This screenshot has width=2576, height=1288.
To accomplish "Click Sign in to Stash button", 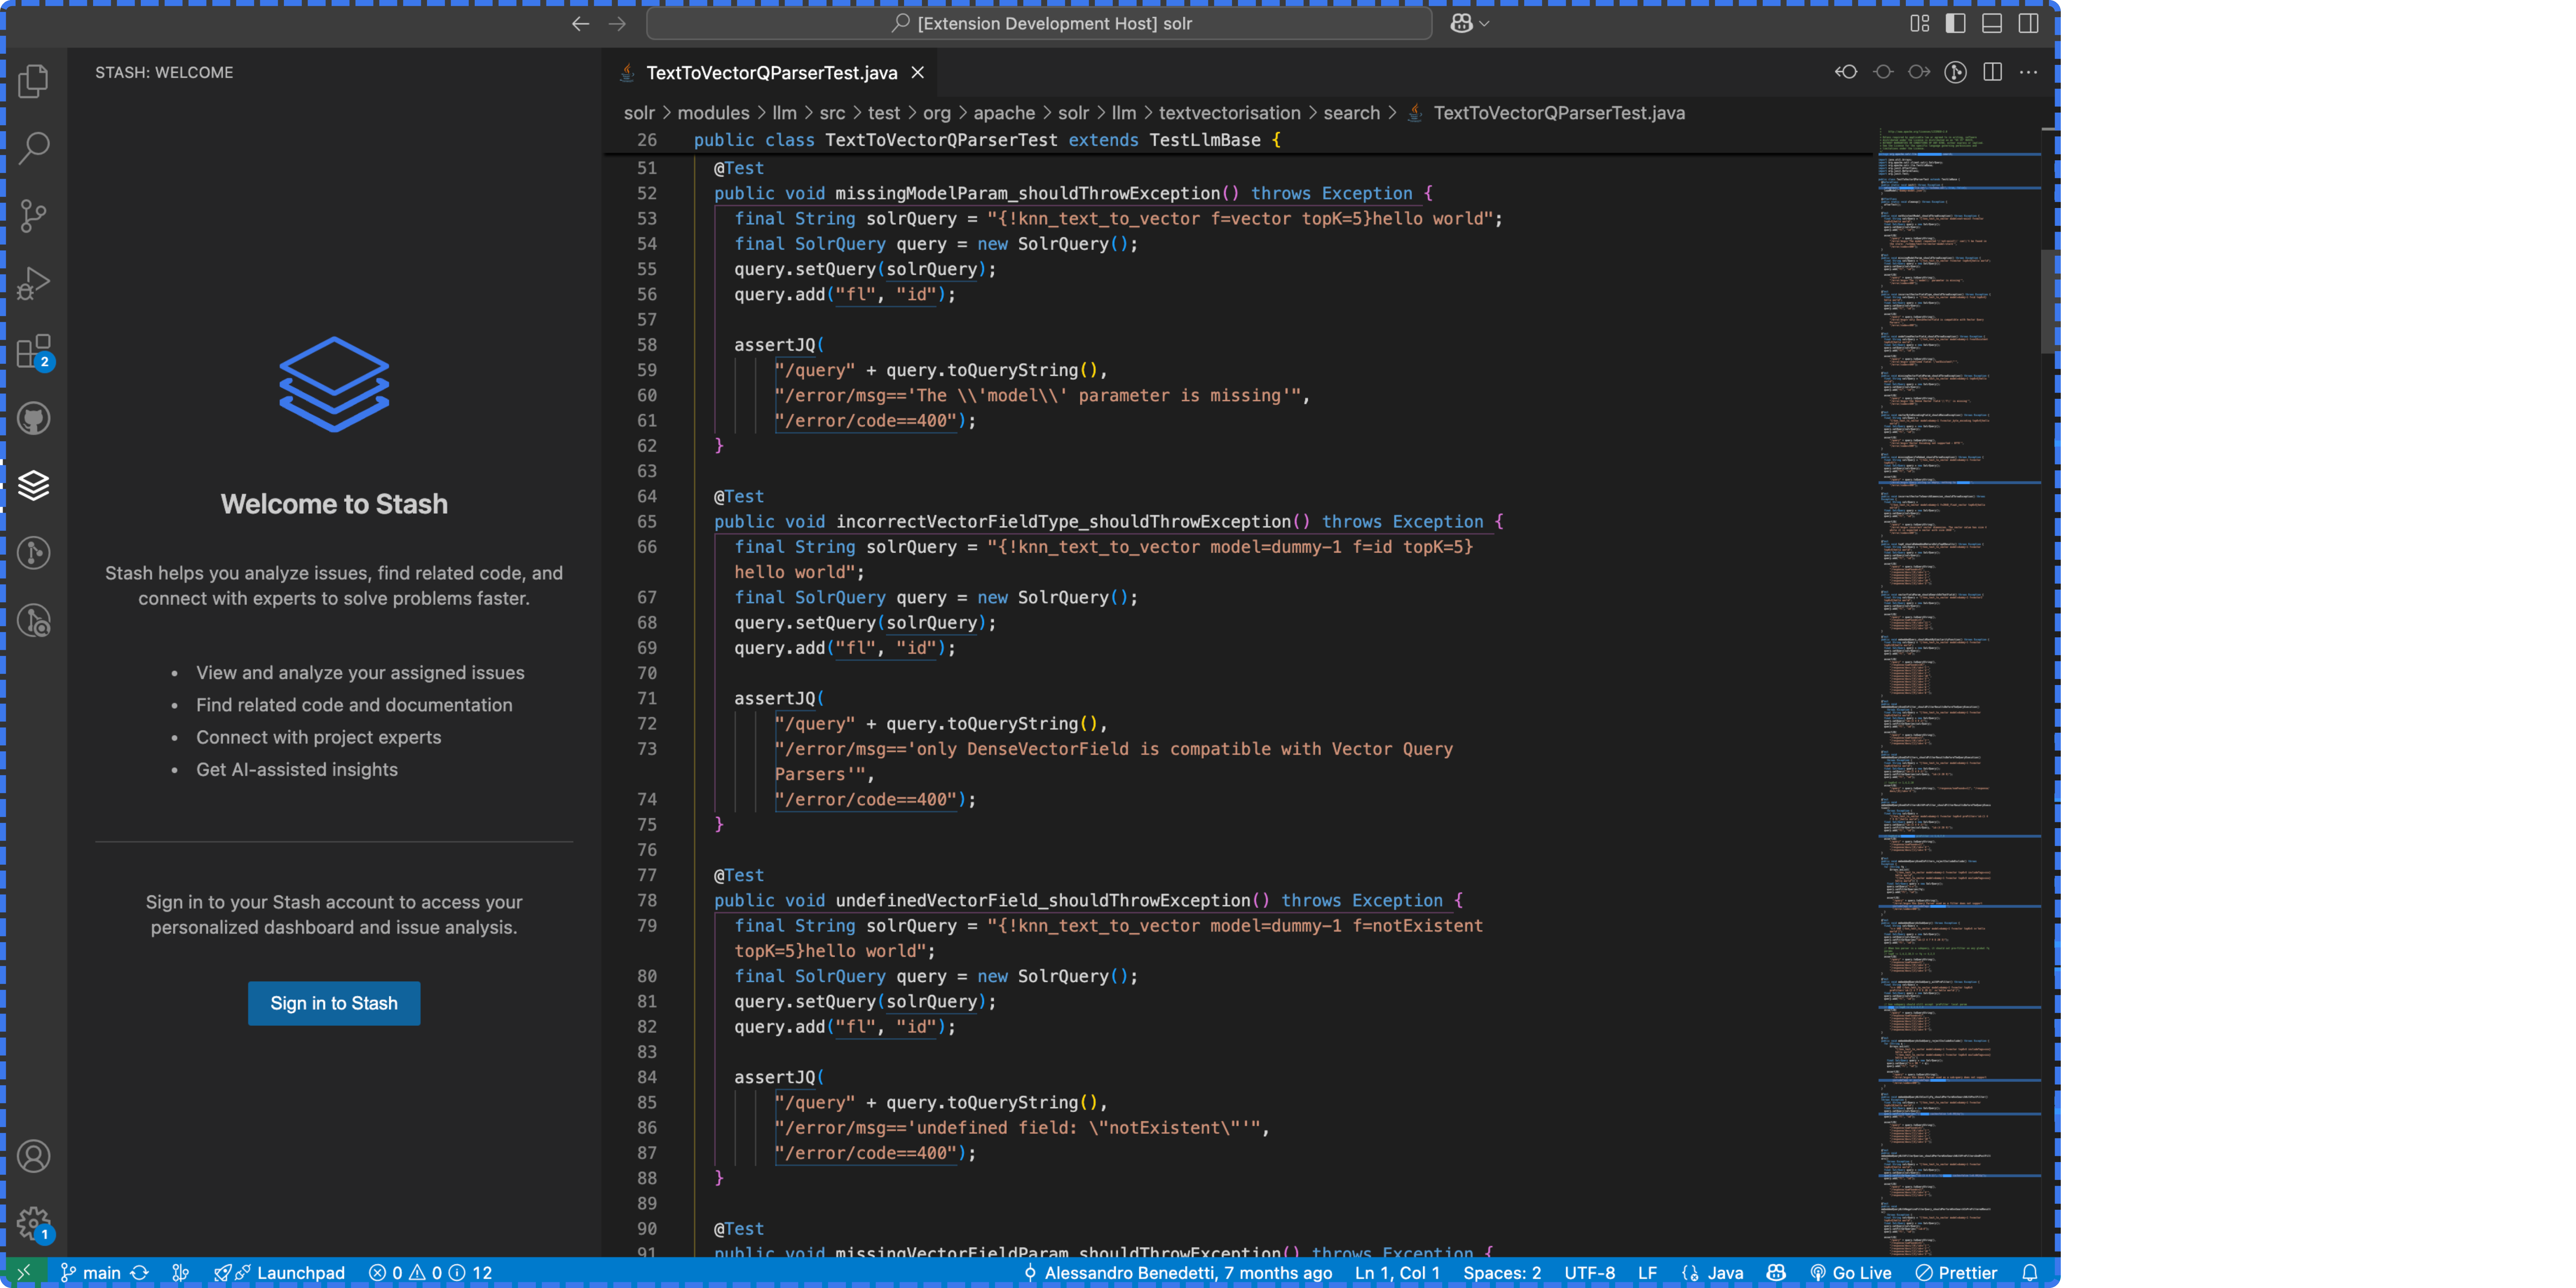I will pyautogui.click(x=334, y=1003).
